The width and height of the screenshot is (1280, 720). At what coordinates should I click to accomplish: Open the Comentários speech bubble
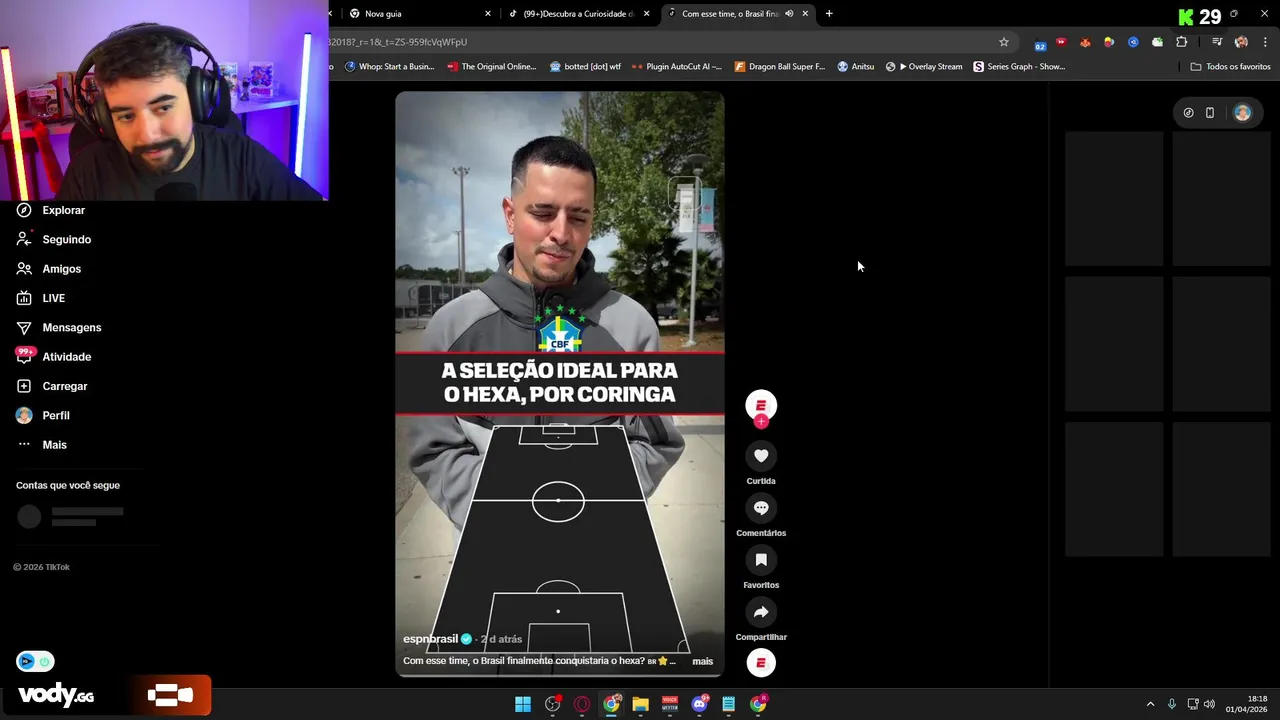(x=761, y=508)
